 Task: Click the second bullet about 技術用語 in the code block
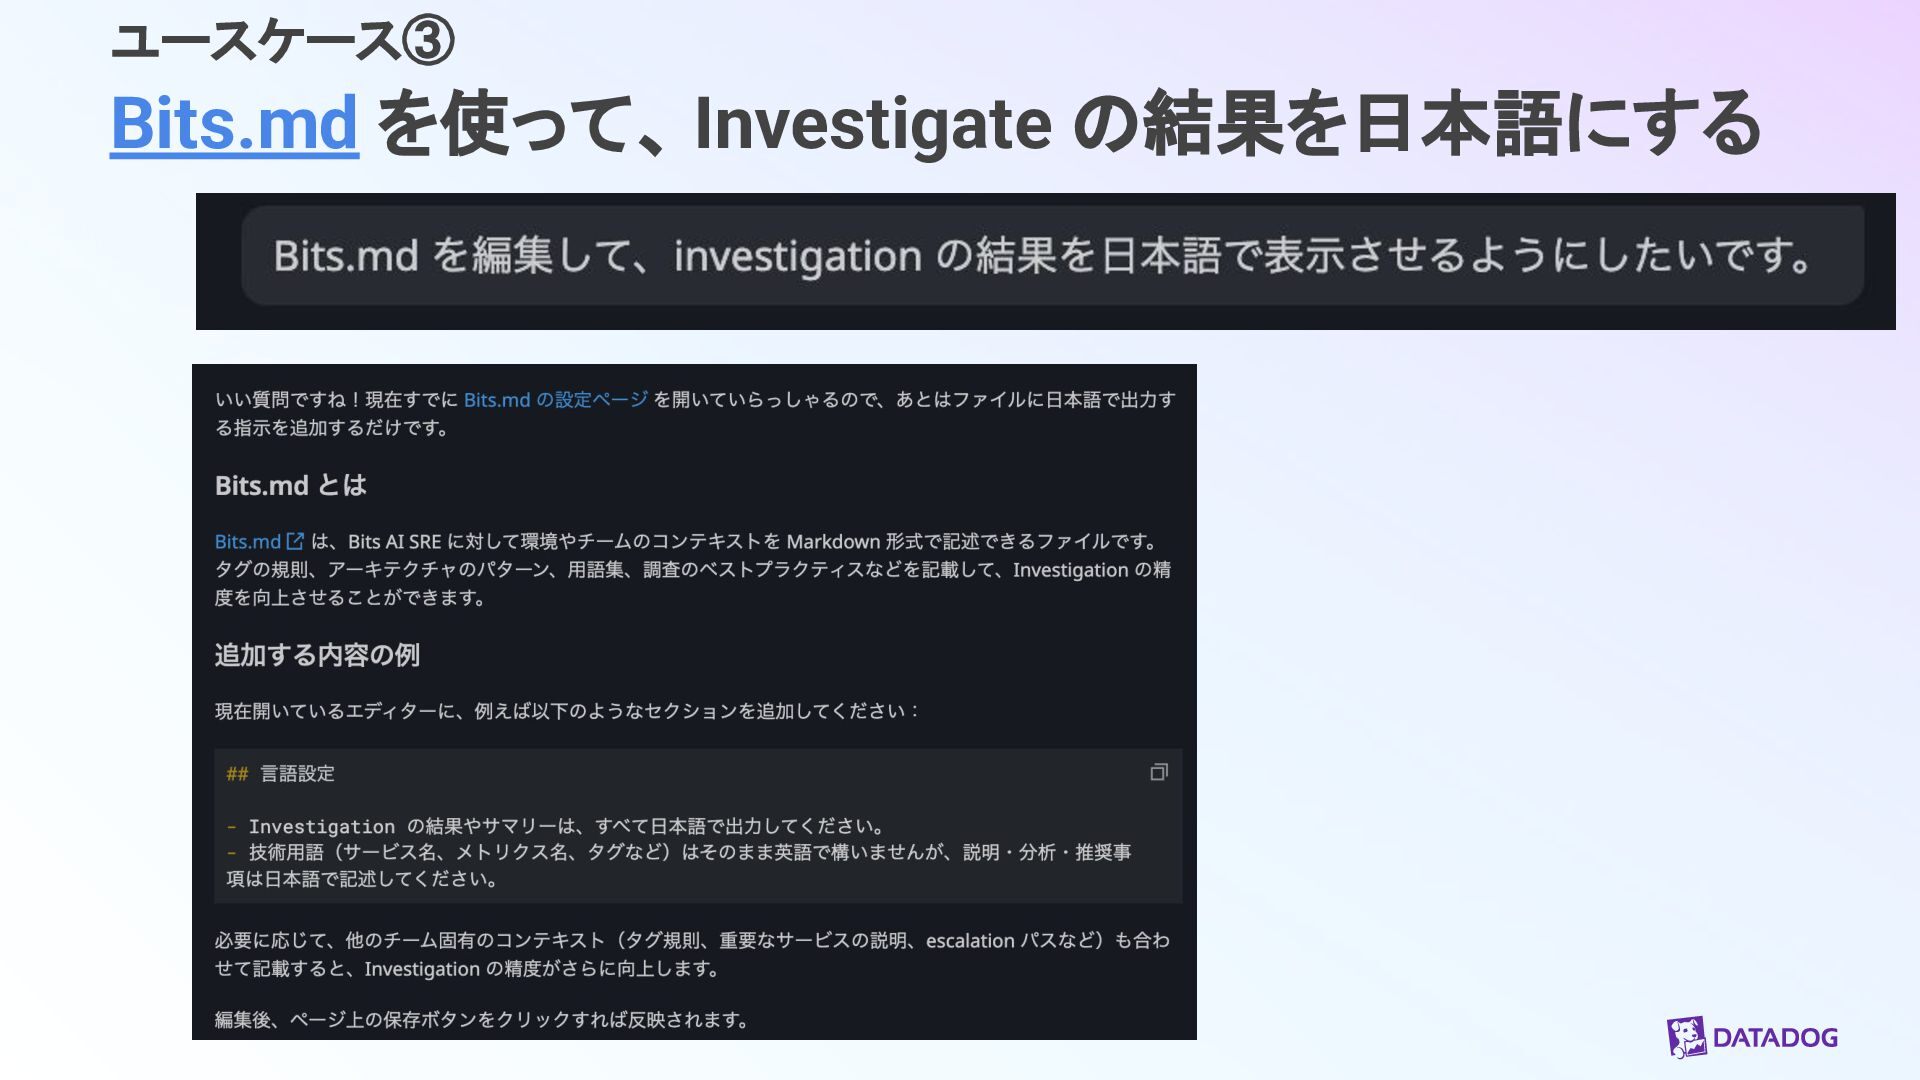(680, 853)
